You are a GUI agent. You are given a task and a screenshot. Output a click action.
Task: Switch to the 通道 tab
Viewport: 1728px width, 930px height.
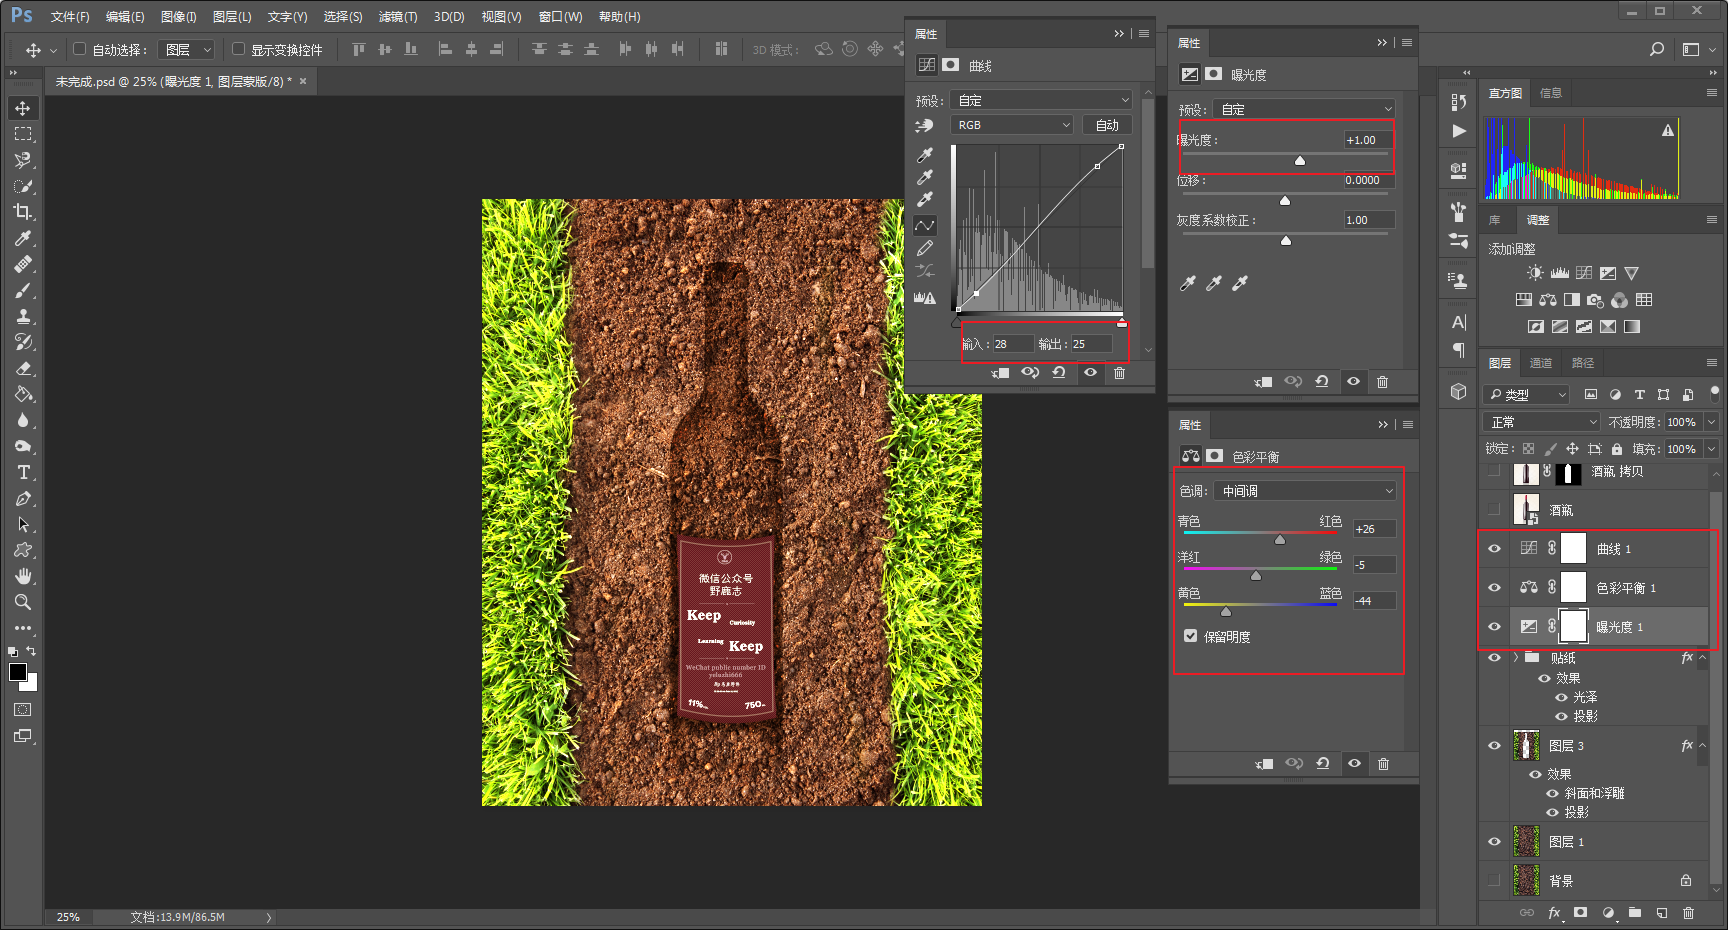(x=1541, y=363)
